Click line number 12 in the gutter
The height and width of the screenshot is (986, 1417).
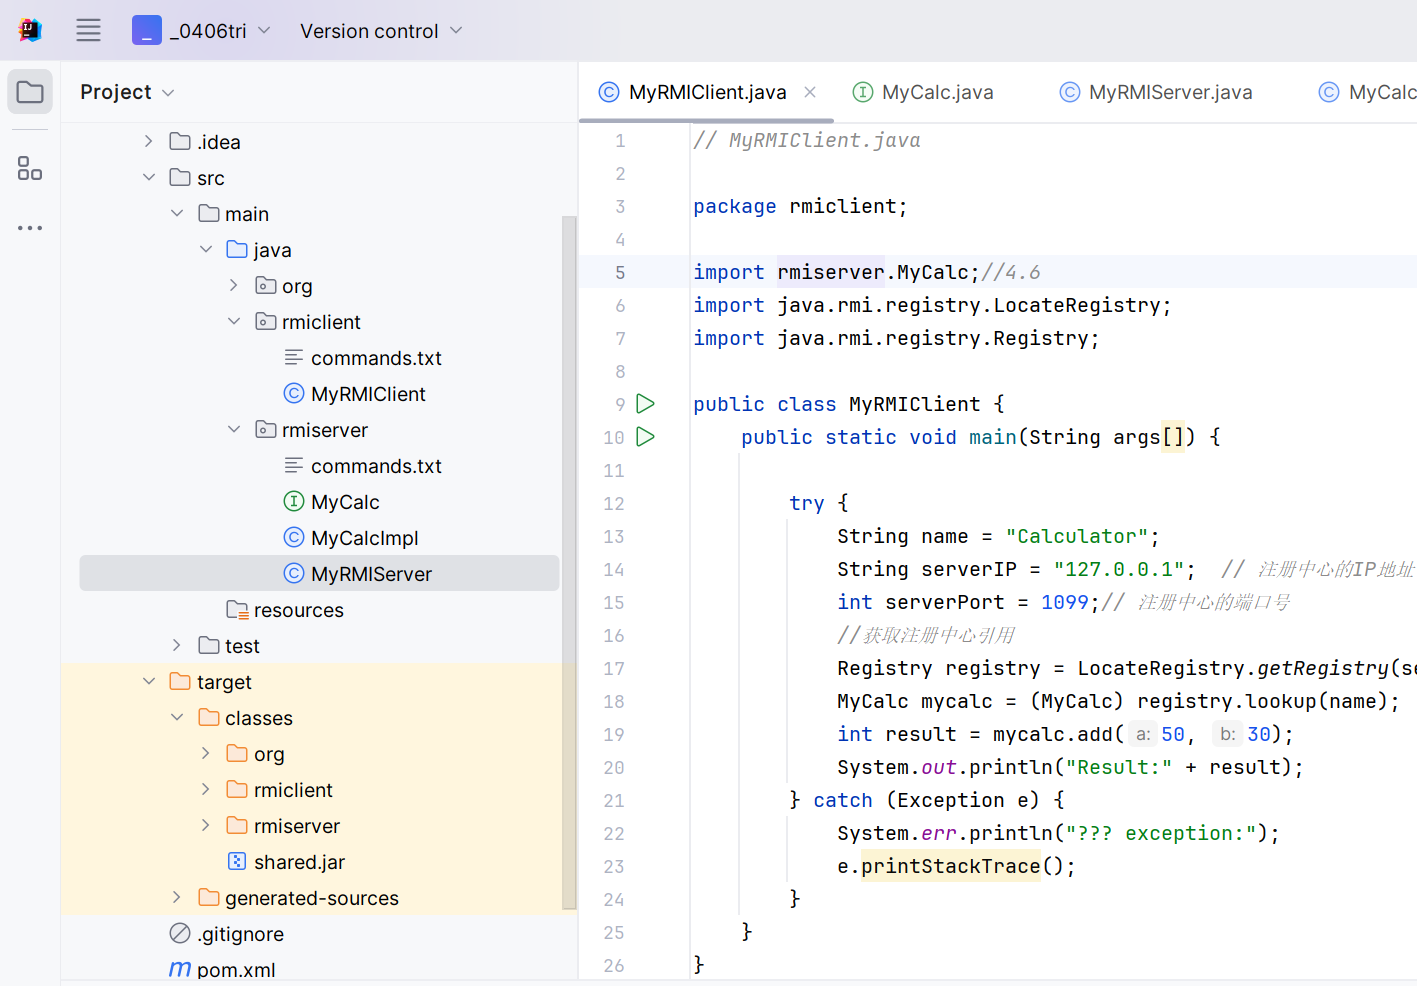pos(614,503)
